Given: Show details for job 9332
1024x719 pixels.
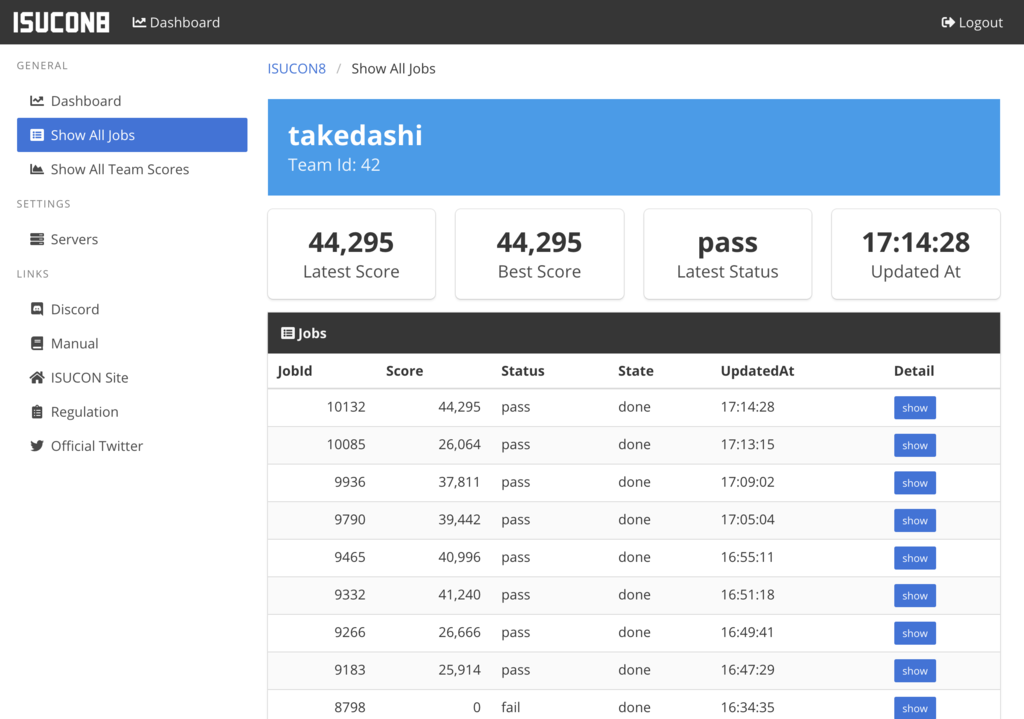Looking at the screenshot, I should pyautogui.click(x=914, y=596).
